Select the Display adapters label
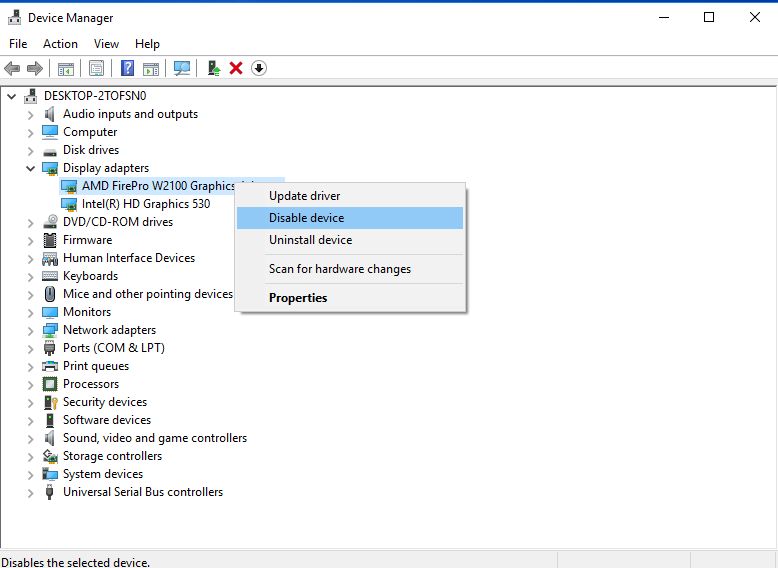 106,168
